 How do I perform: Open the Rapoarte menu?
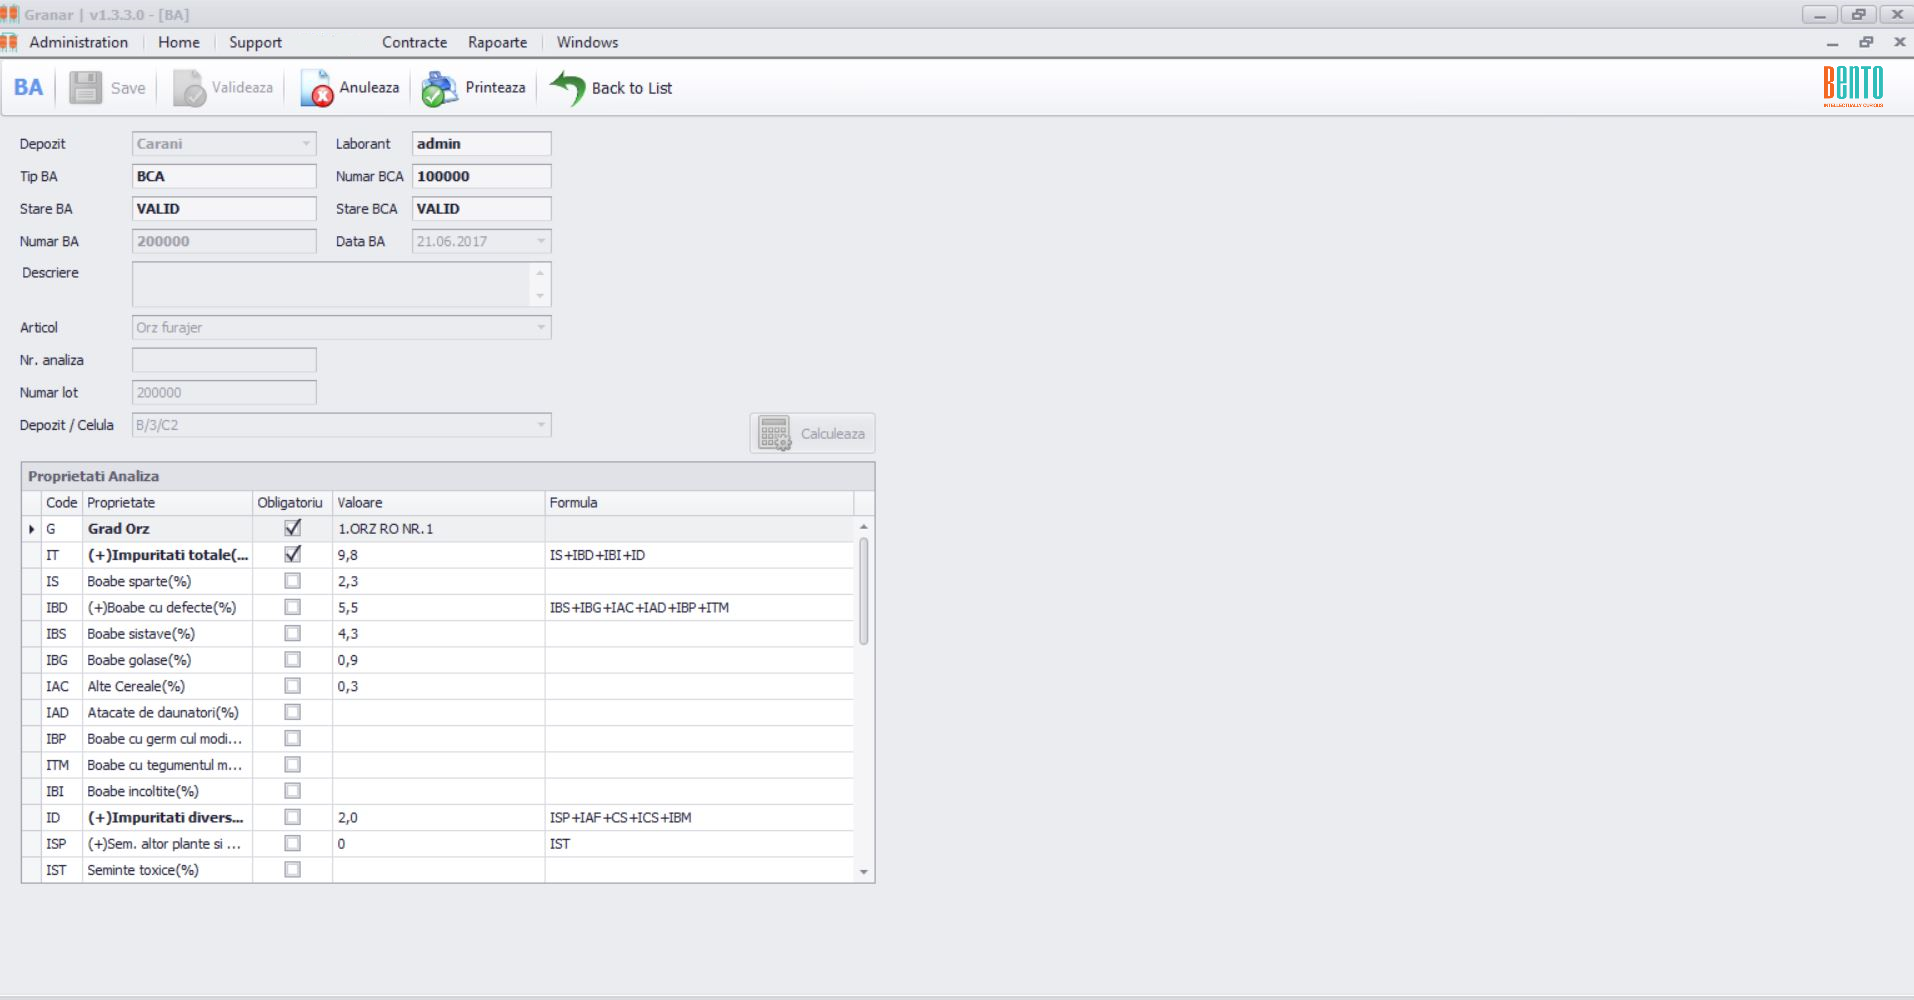(497, 42)
